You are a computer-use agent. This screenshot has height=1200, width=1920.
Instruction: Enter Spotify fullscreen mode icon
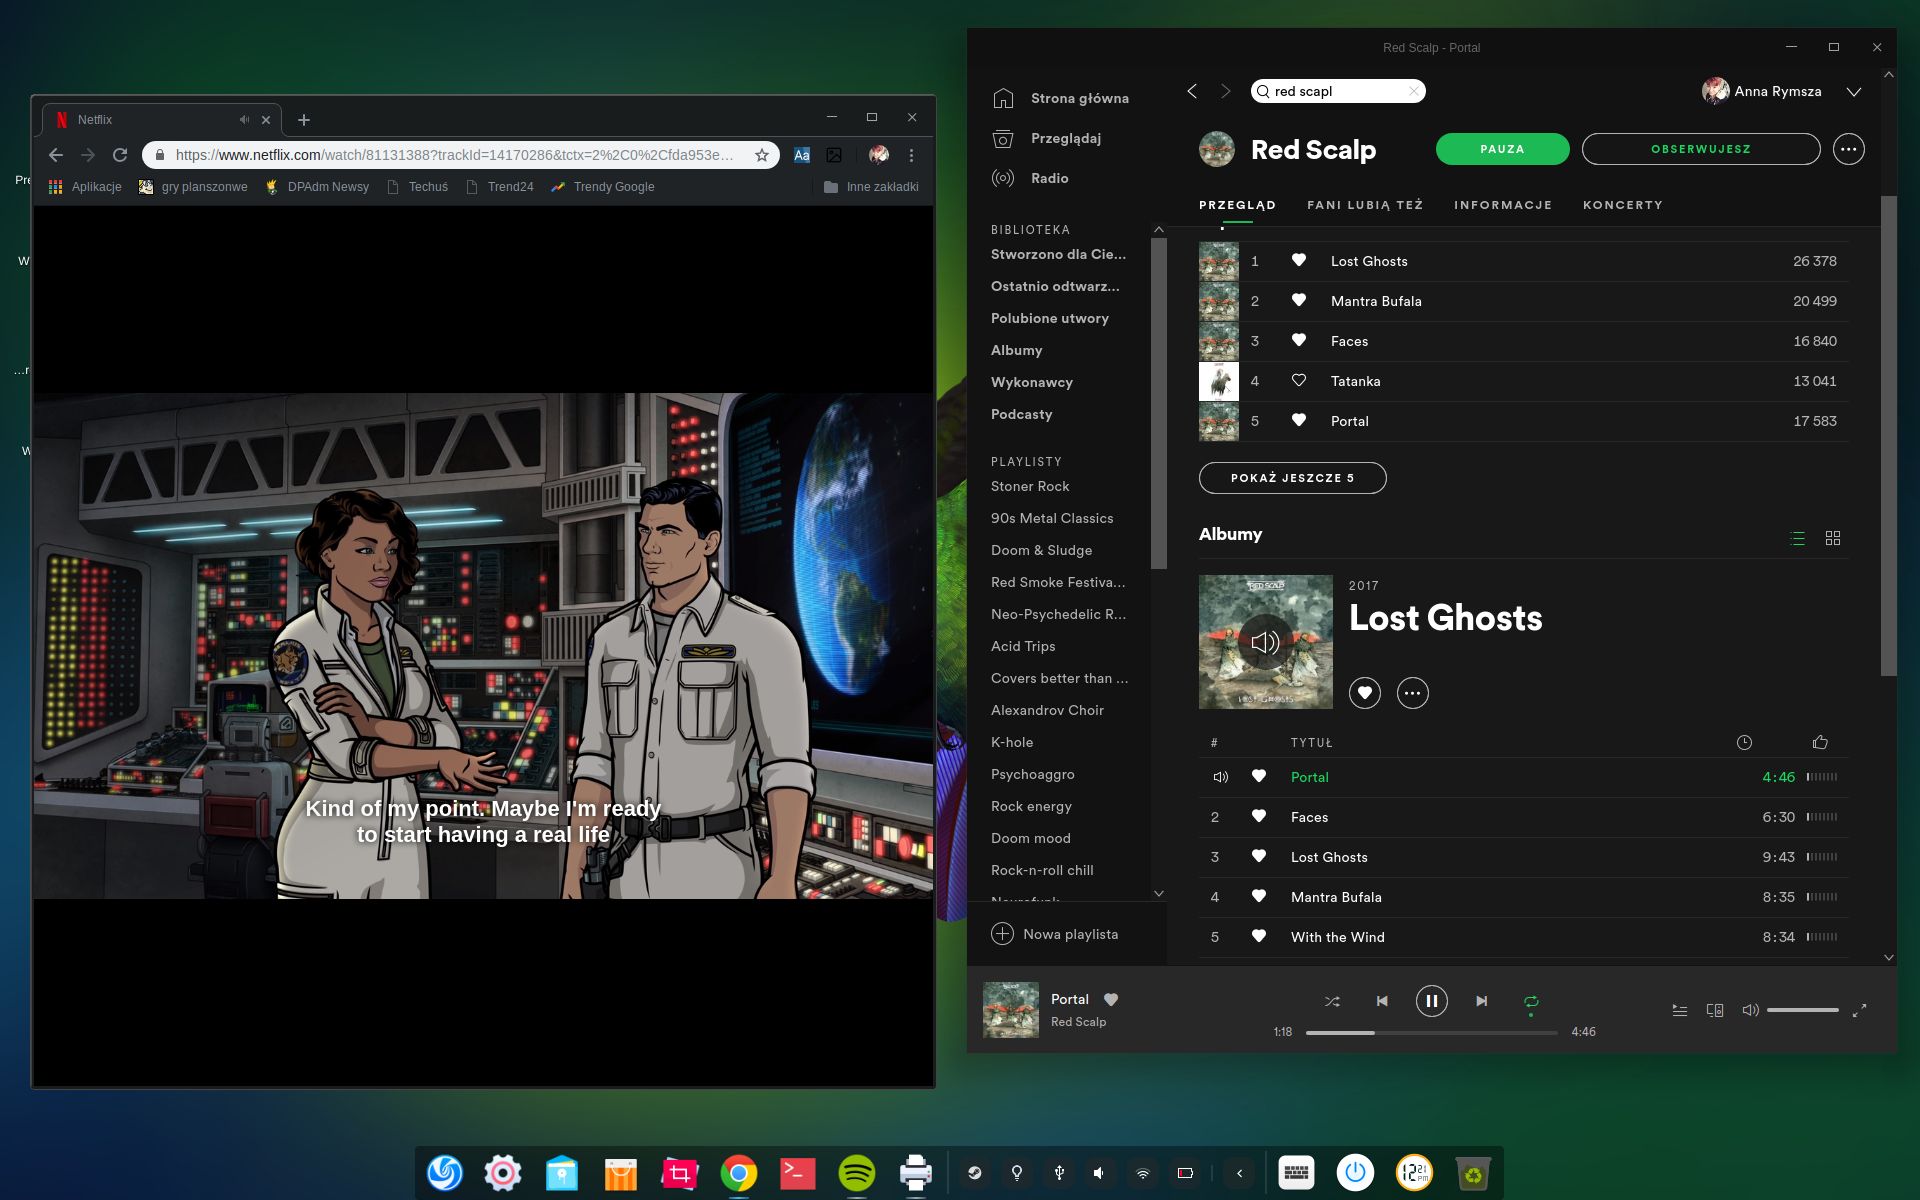[1859, 1010]
